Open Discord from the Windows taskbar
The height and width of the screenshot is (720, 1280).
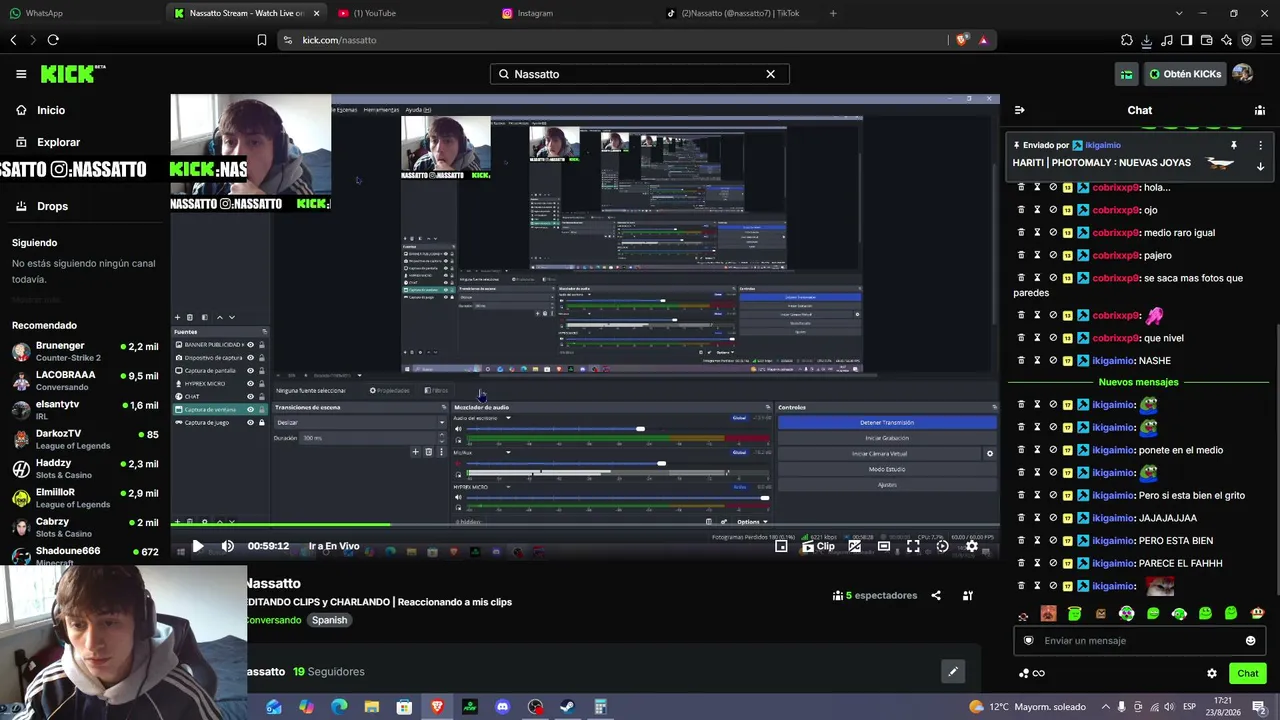coord(503,707)
